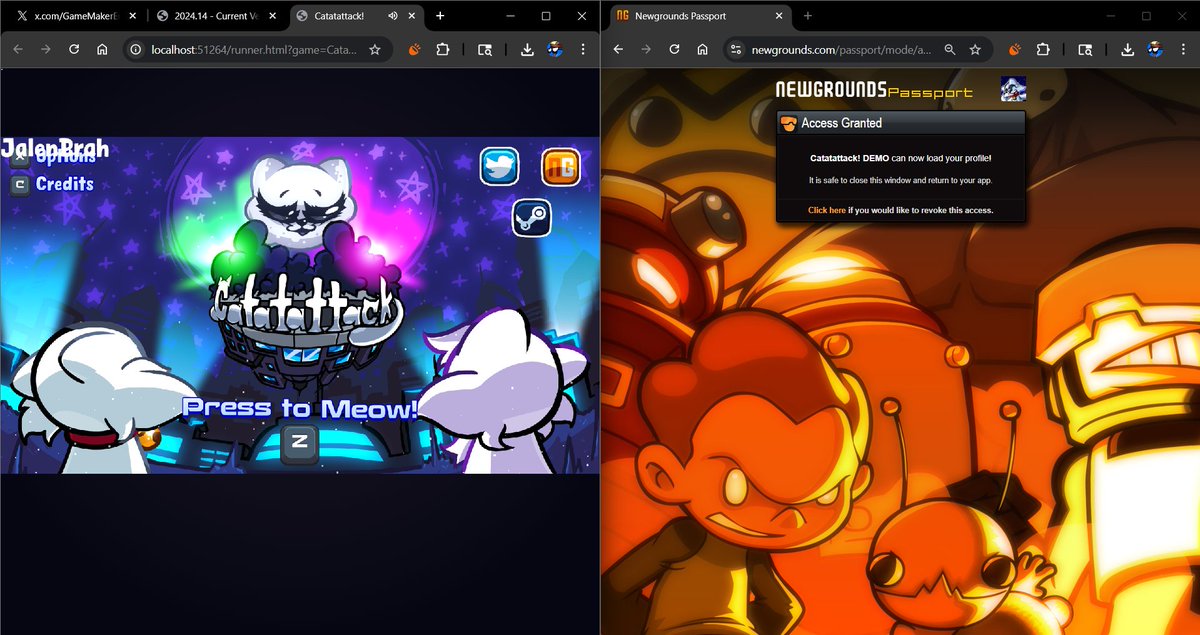This screenshot has height=635, width=1200.
Task: Close the 2024.14 - Current Version tab
Action: pyautogui.click(x=273, y=16)
